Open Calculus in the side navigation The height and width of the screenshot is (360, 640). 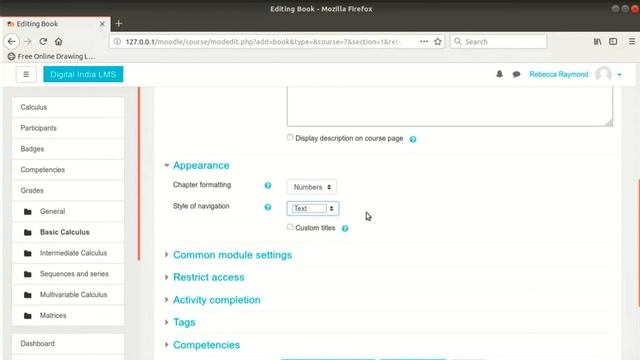(x=68, y=107)
